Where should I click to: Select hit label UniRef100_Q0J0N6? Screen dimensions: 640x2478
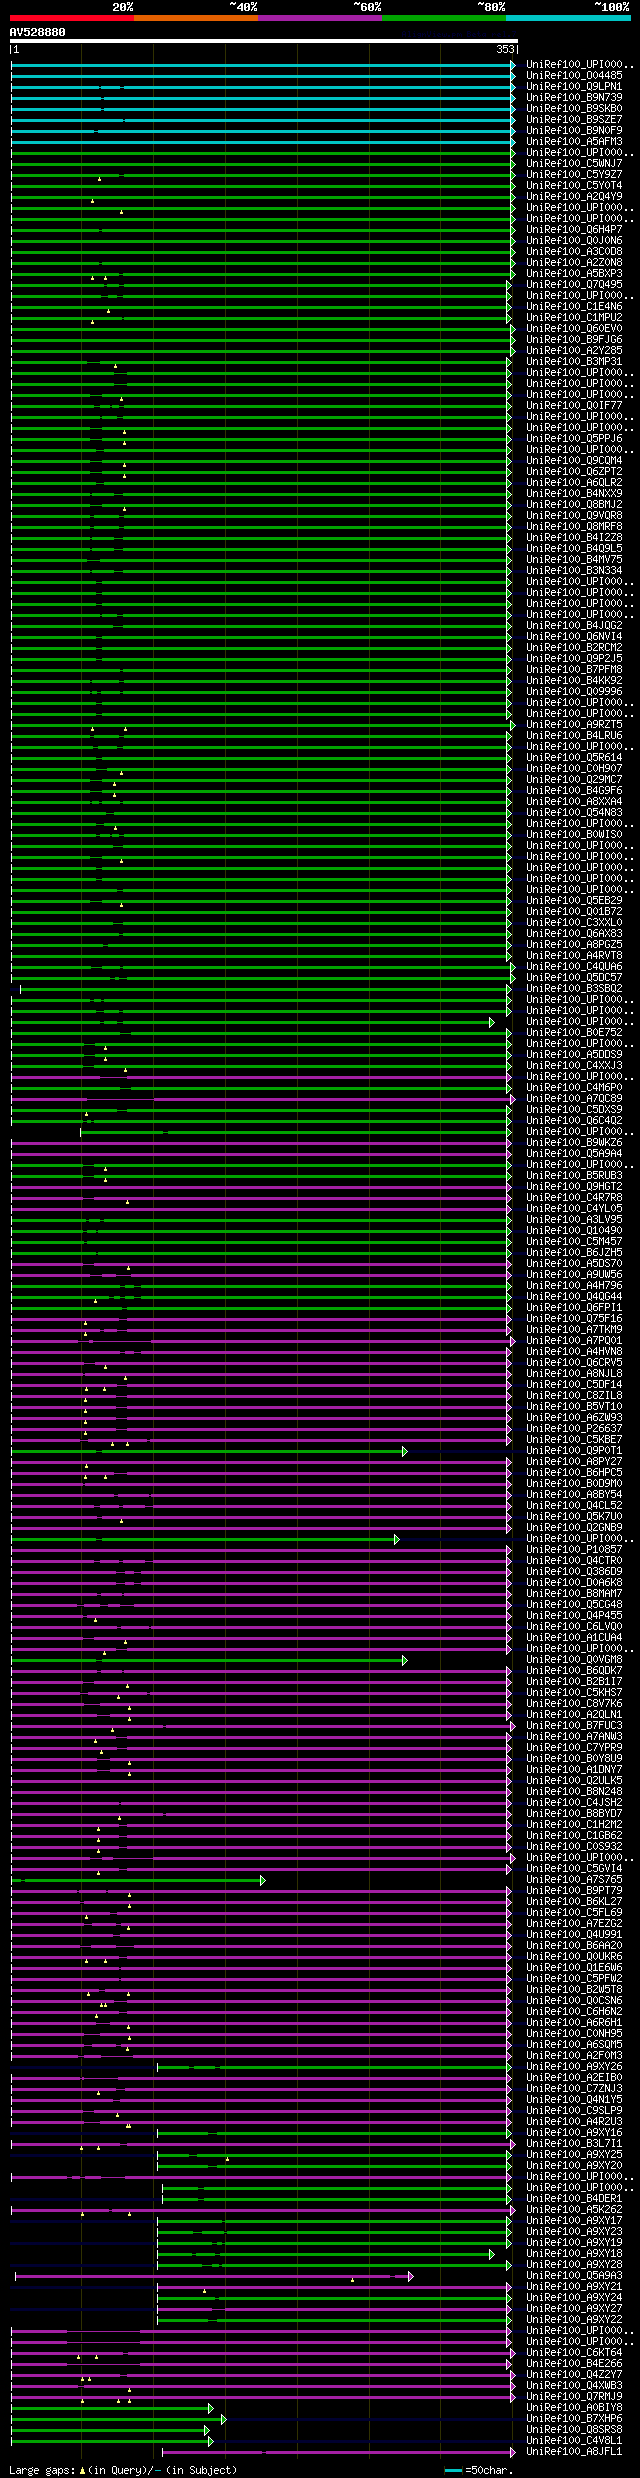point(574,241)
